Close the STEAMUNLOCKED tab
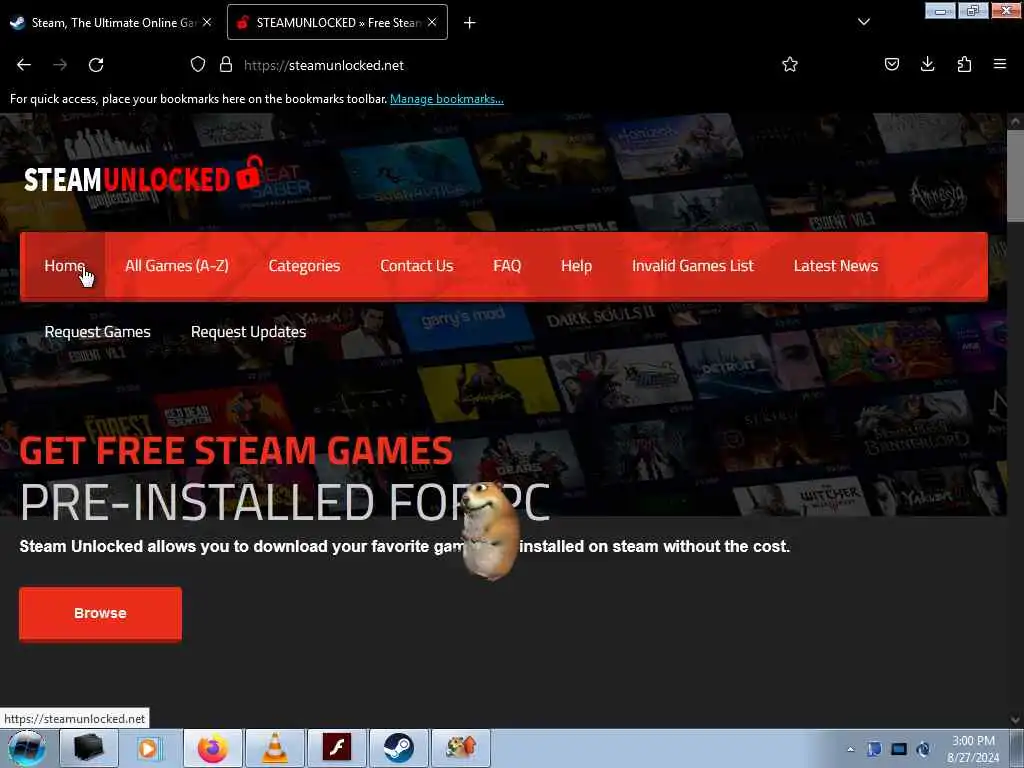 tap(432, 22)
